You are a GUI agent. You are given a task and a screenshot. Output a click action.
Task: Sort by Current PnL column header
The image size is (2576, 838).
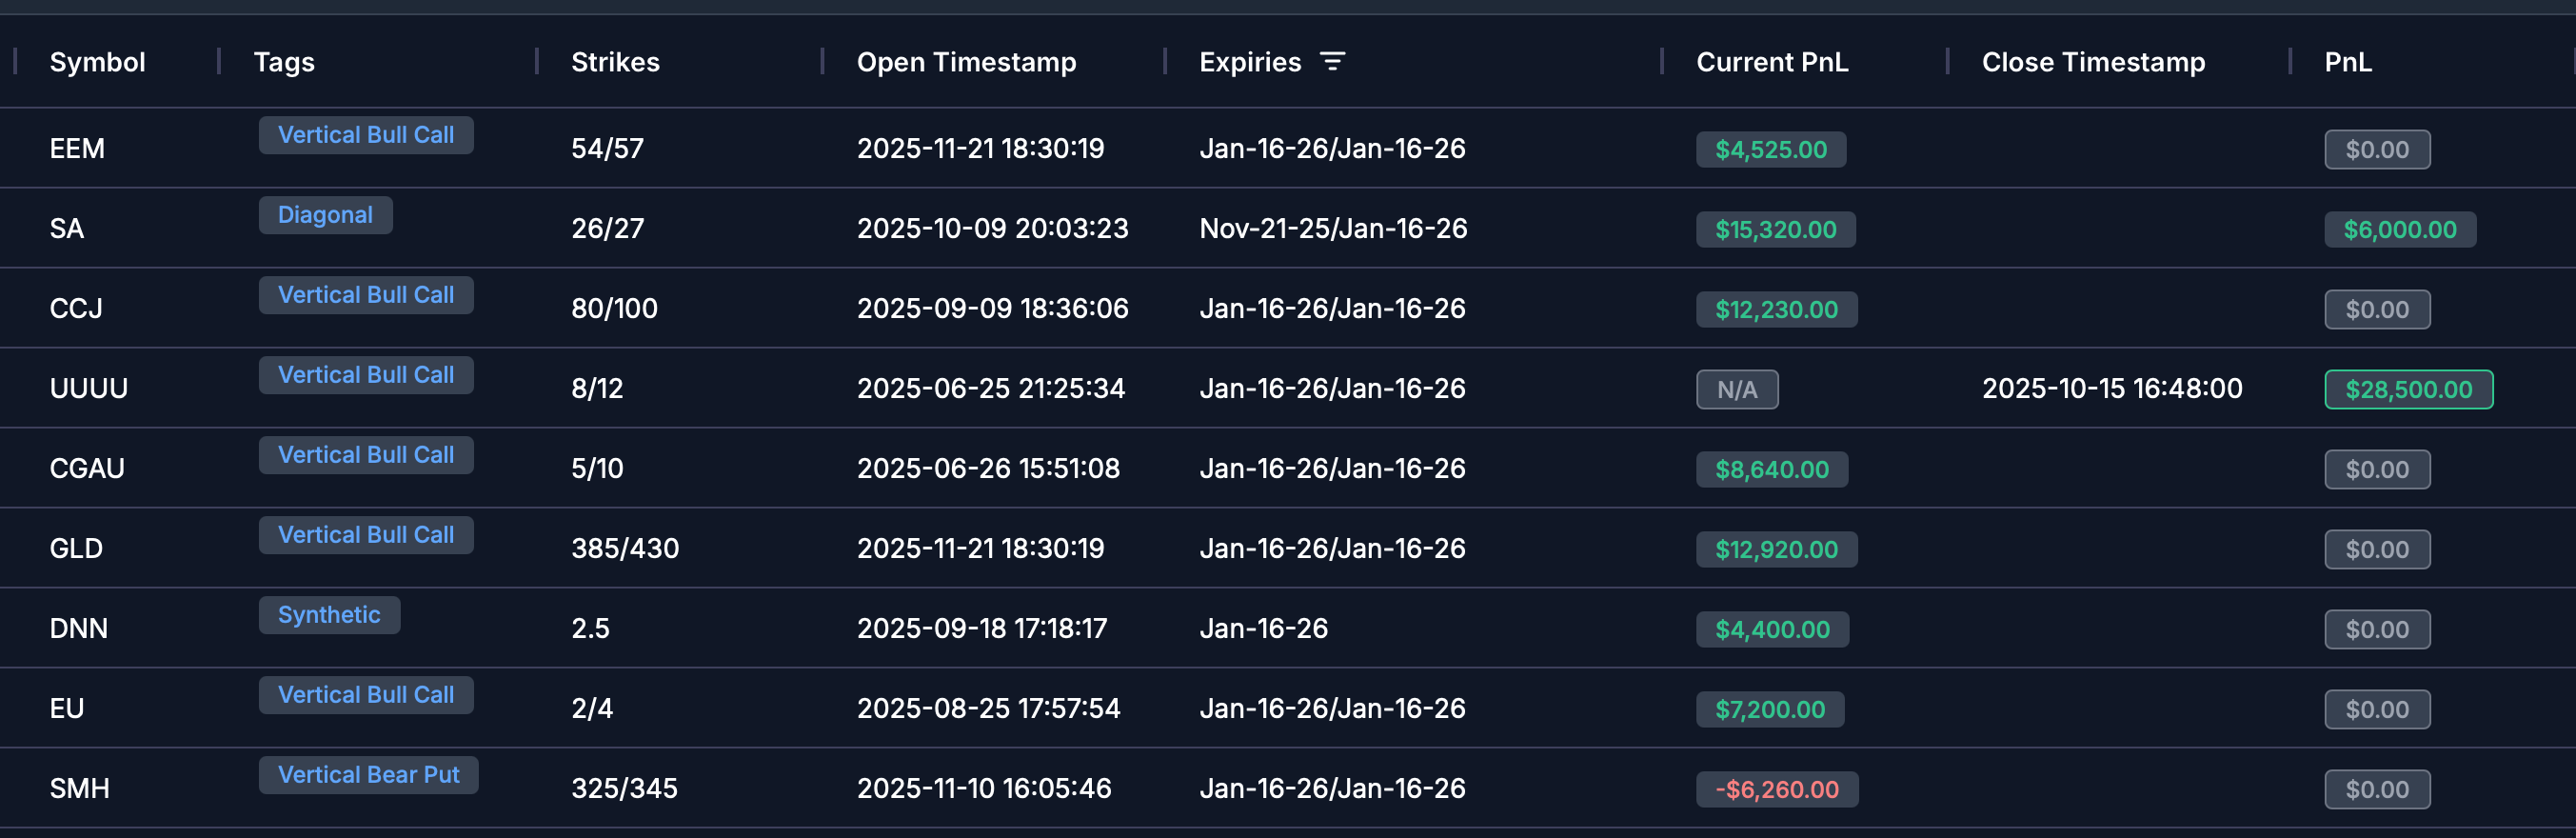coord(1771,62)
